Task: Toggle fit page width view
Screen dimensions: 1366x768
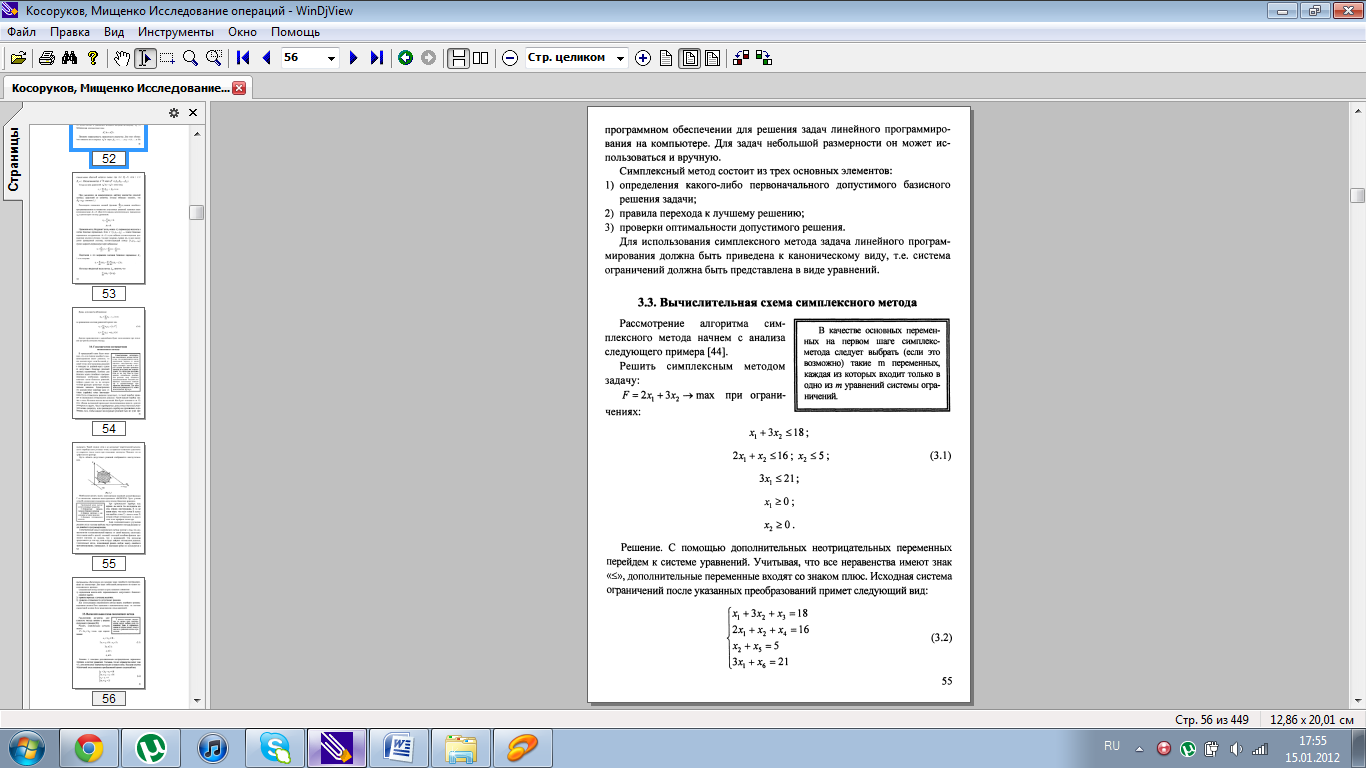Action: [712, 58]
